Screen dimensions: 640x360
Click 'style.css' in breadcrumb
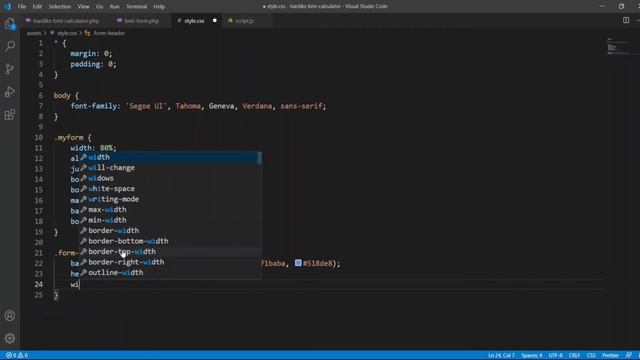coord(67,33)
